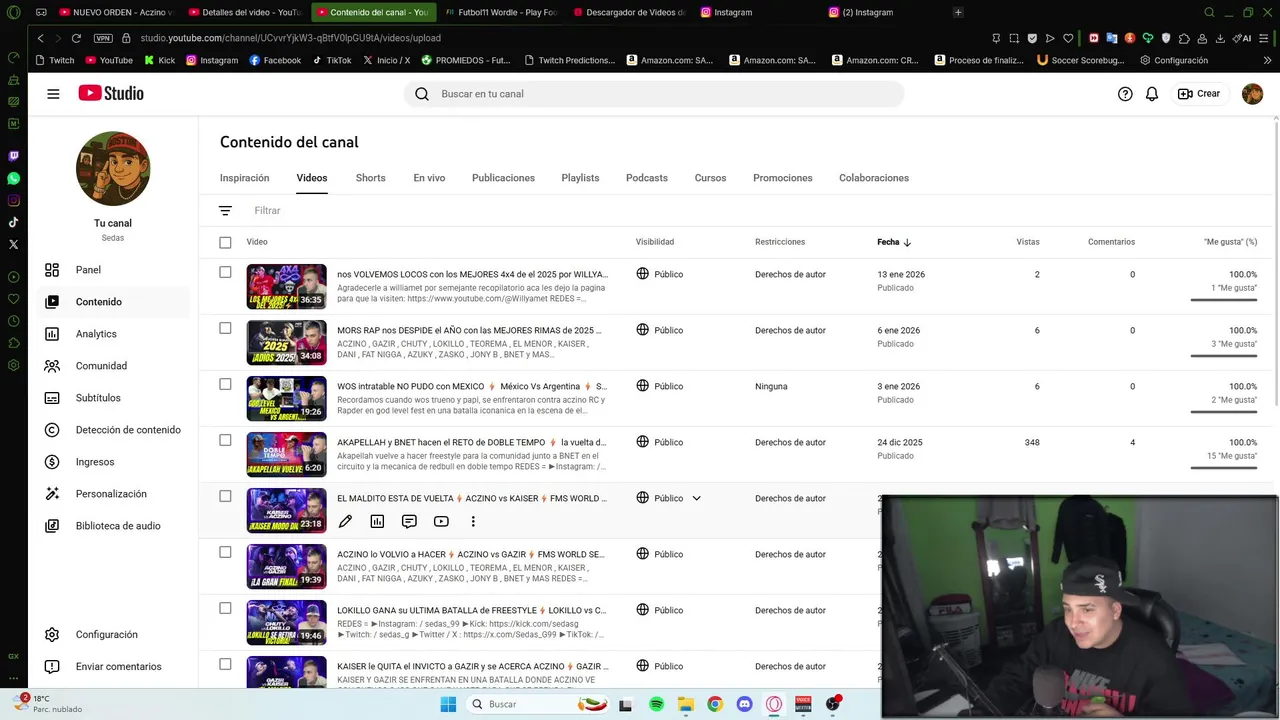Open Detección de contenido
Screen dimensions: 1280x720
(113, 430)
